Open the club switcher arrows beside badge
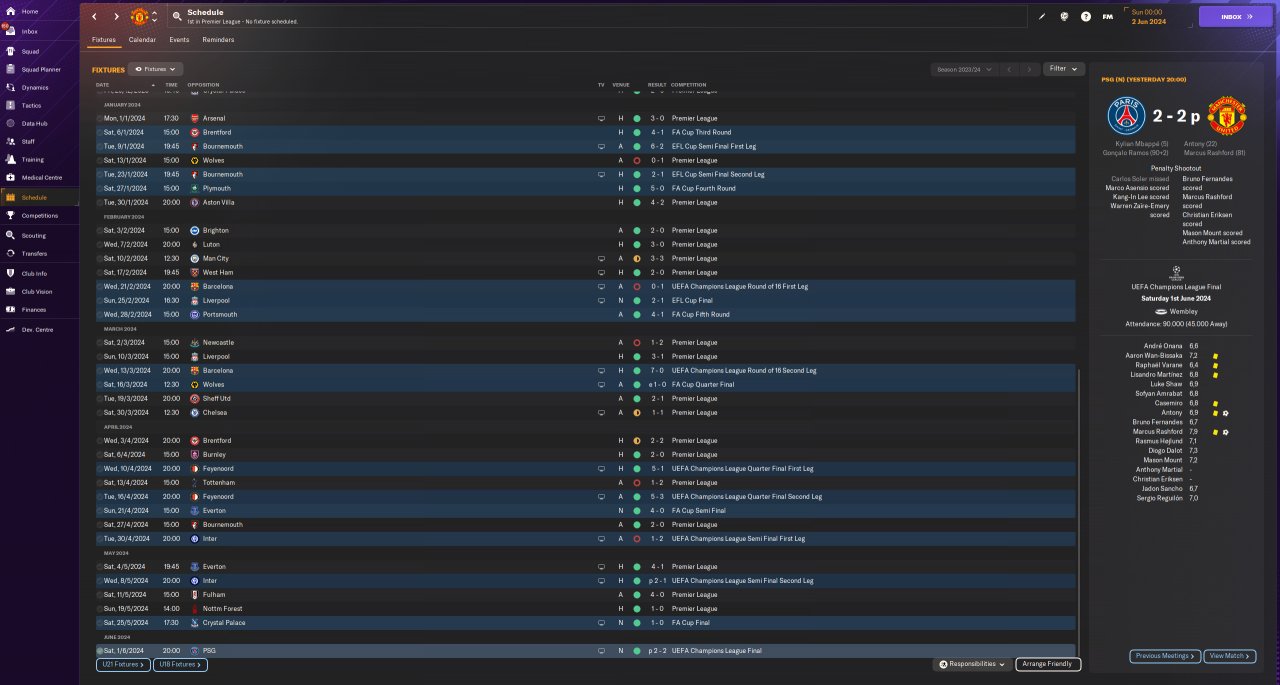Image resolution: width=1280 pixels, height=685 pixels. pyautogui.click(x=154, y=16)
